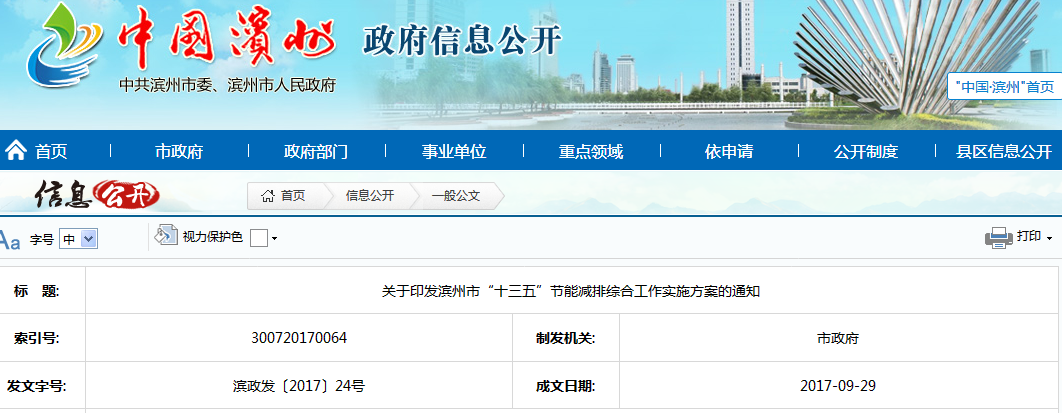Viewport: 1062px width, 413px height.
Task: Click the printer icon
Action: coord(998,238)
